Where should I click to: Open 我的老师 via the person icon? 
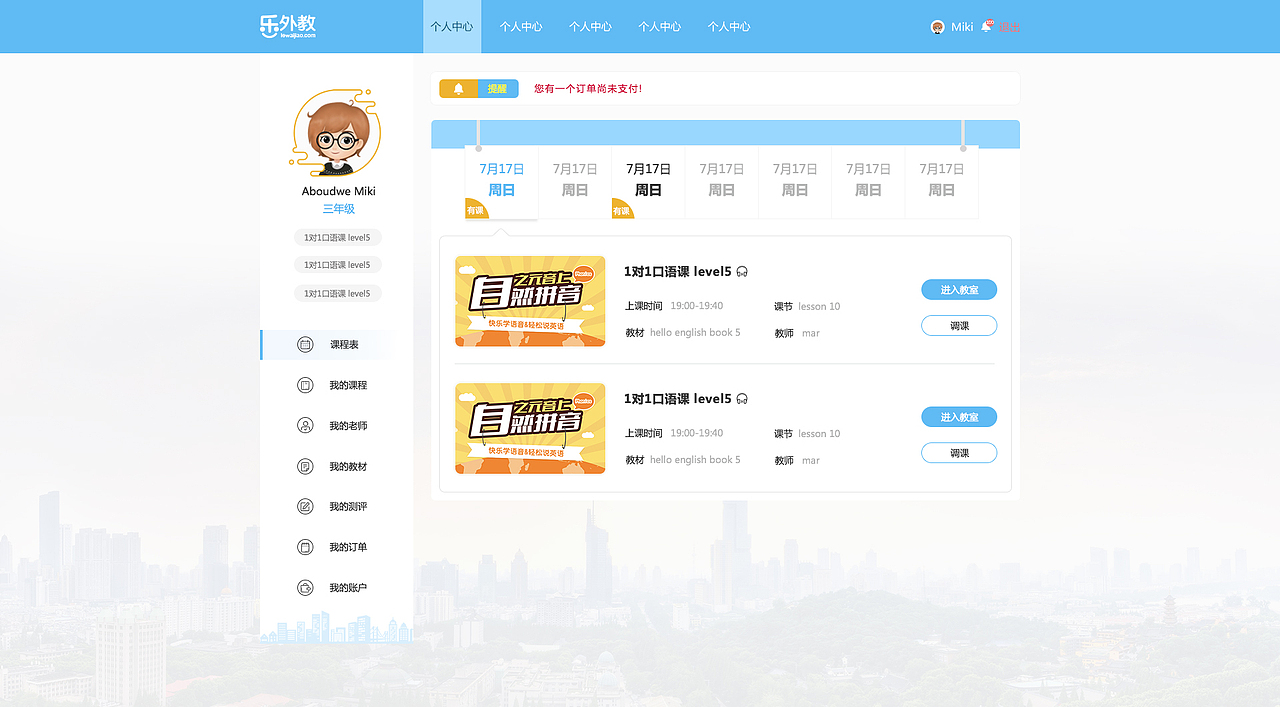click(x=305, y=425)
